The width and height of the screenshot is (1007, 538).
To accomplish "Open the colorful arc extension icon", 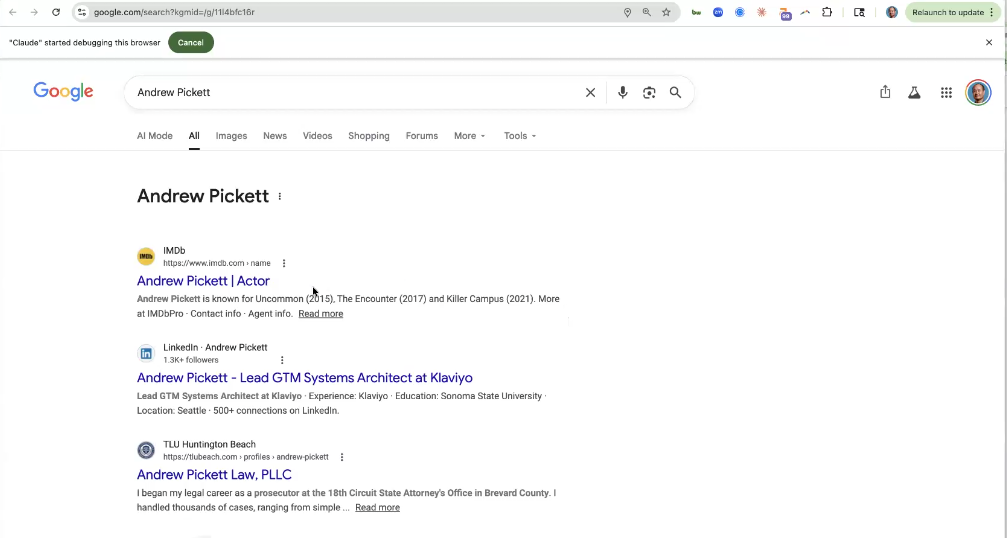I will [805, 12].
